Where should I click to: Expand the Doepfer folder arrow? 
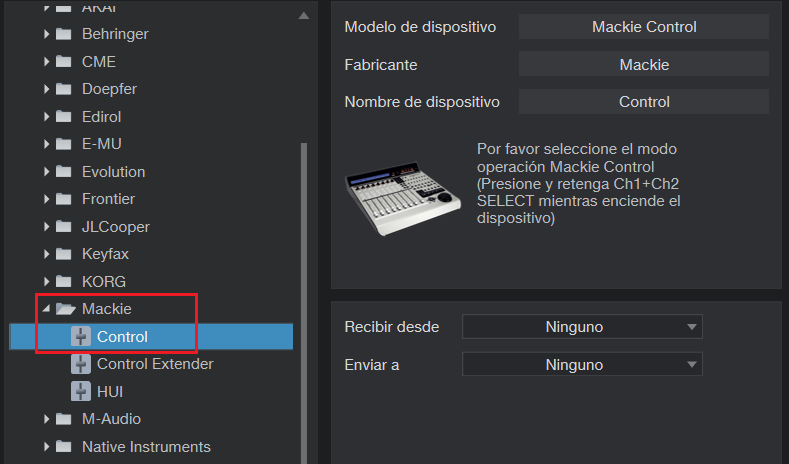(46, 89)
